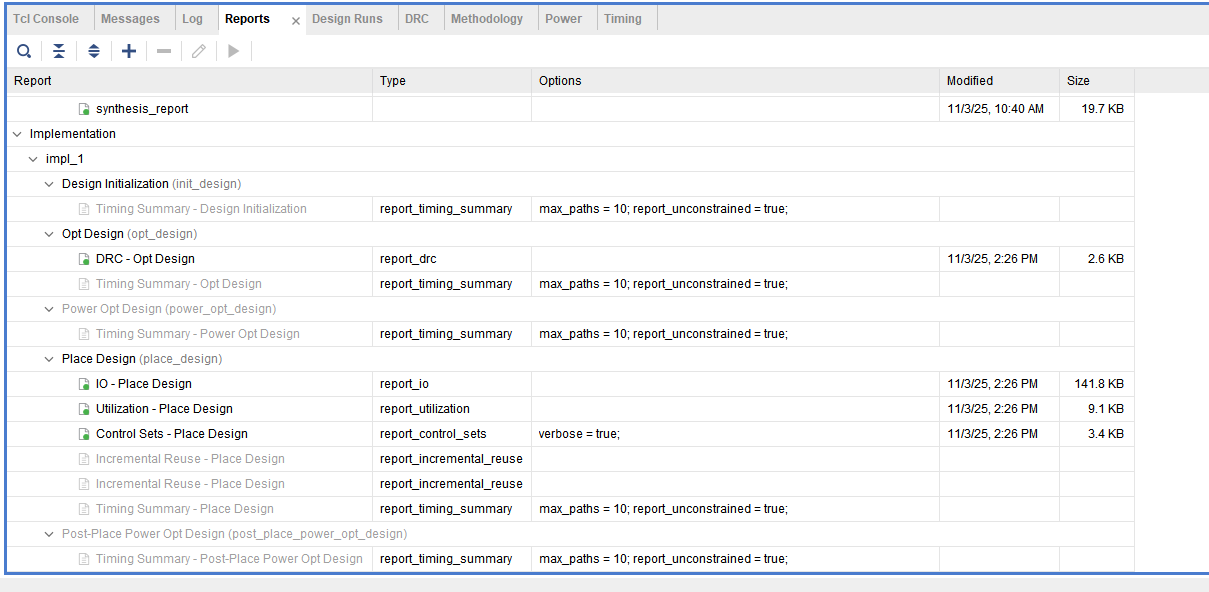Click the 3.4 KB size cell

click(1097, 434)
